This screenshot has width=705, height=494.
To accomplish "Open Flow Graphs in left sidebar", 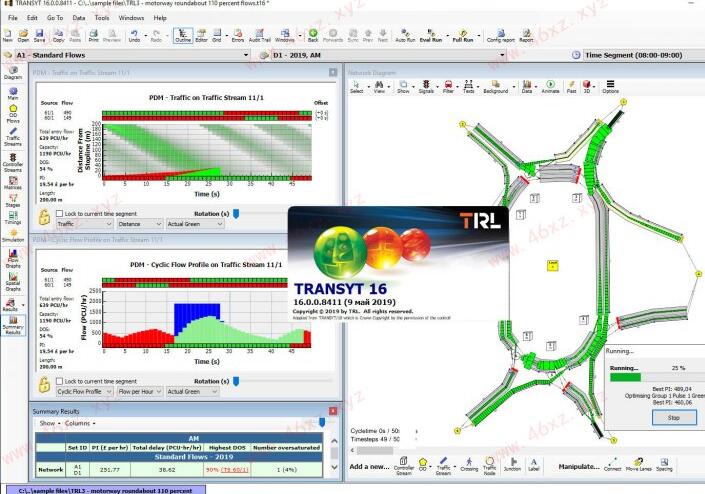I will [x=13, y=259].
